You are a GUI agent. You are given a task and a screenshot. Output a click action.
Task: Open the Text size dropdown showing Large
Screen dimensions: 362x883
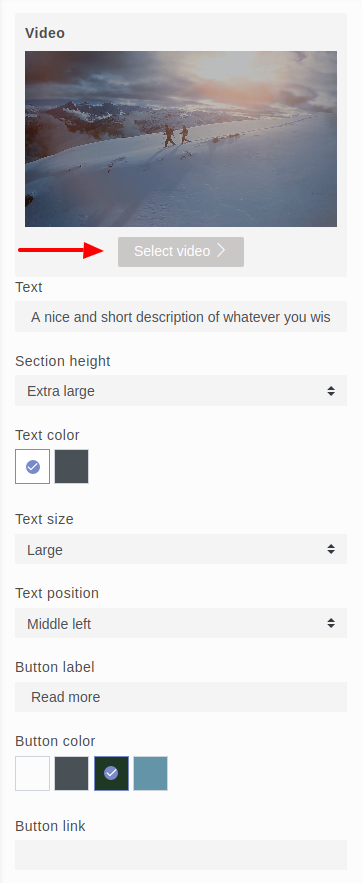[x=181, y=549]
